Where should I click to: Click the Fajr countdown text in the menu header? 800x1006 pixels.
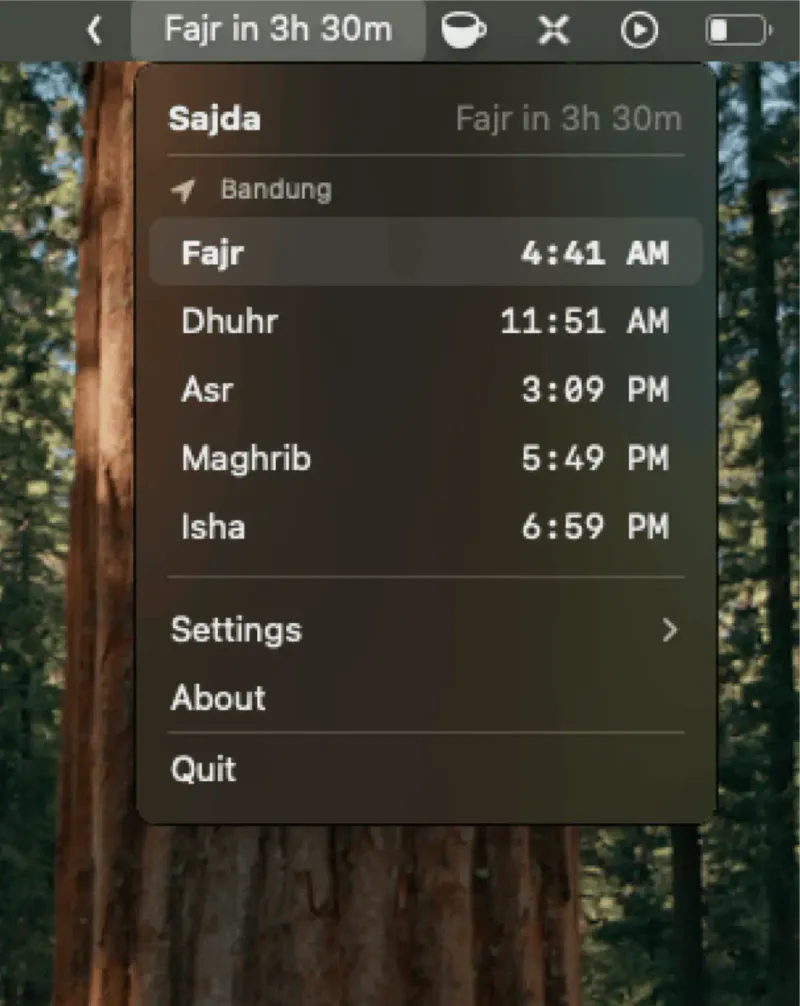click(x=568, y=118)
